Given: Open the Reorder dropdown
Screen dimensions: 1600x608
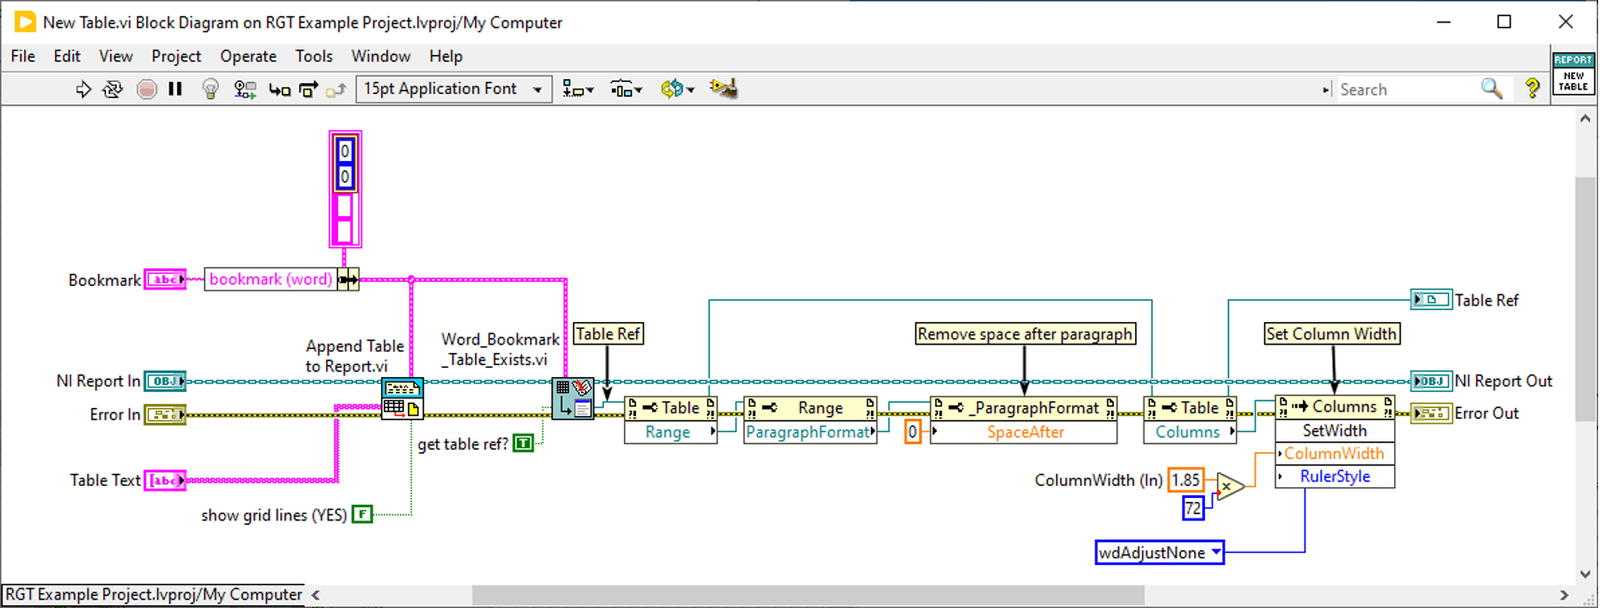Looking at the screenshot, I should 677,89.
